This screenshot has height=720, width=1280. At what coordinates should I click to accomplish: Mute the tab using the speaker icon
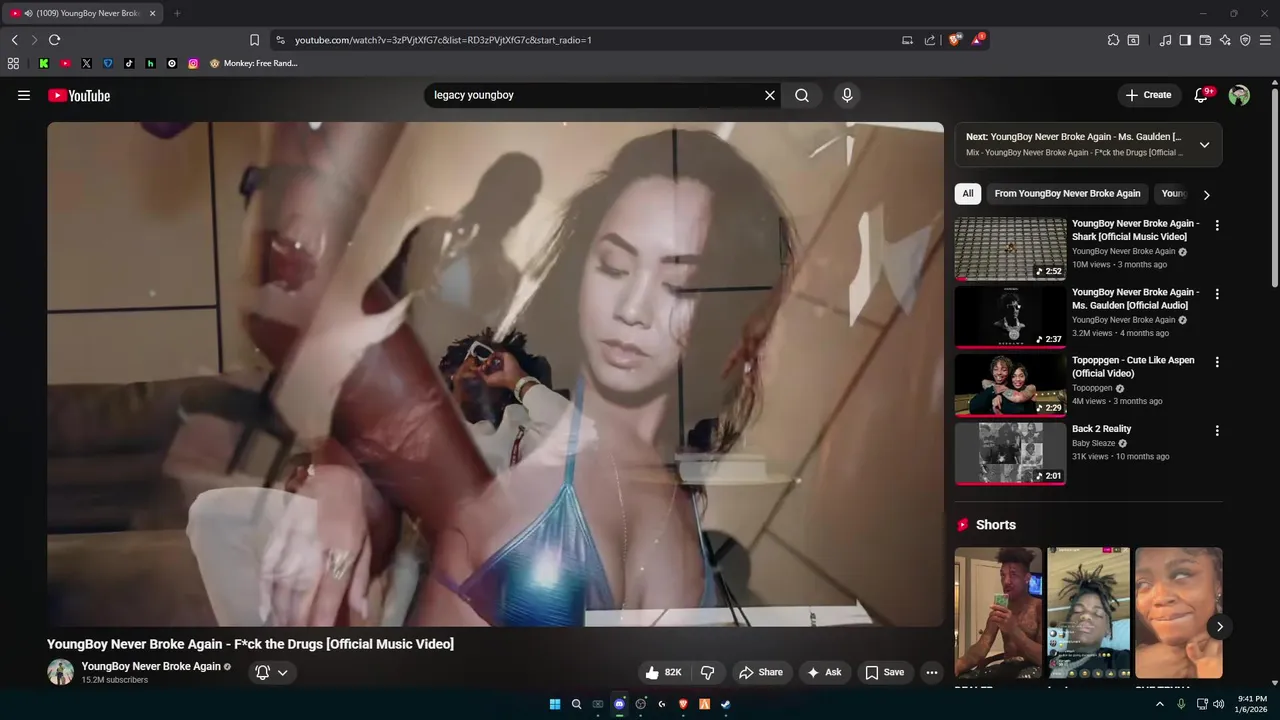coord(27,13)
